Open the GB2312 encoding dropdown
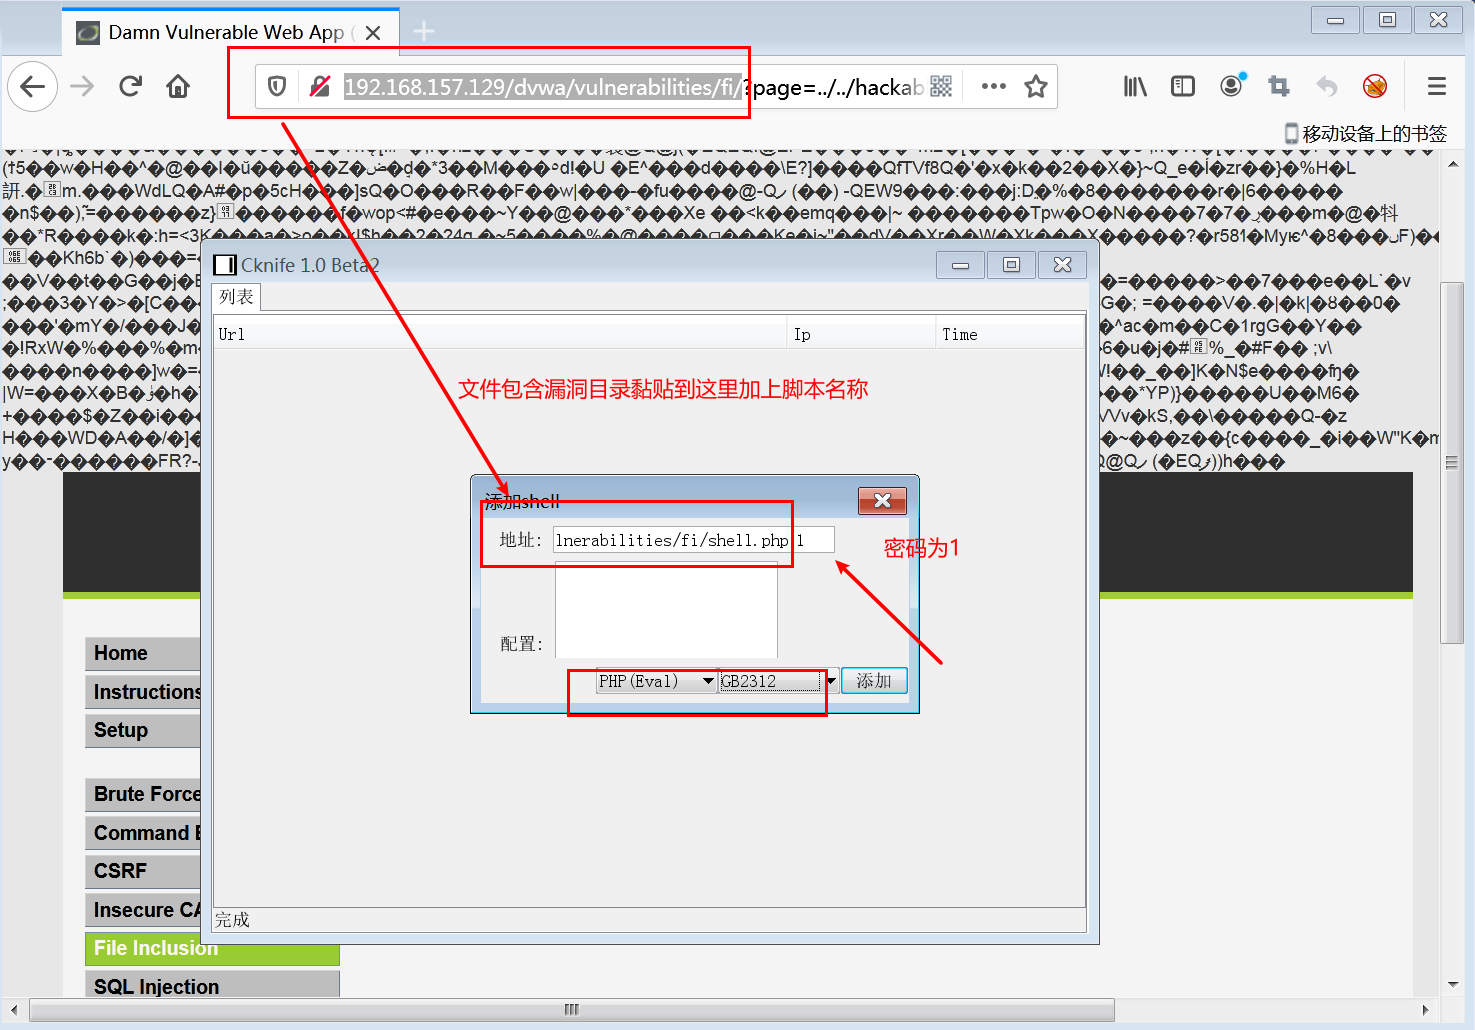This screenshot has width=1475, height=1030. pos(778,681)
